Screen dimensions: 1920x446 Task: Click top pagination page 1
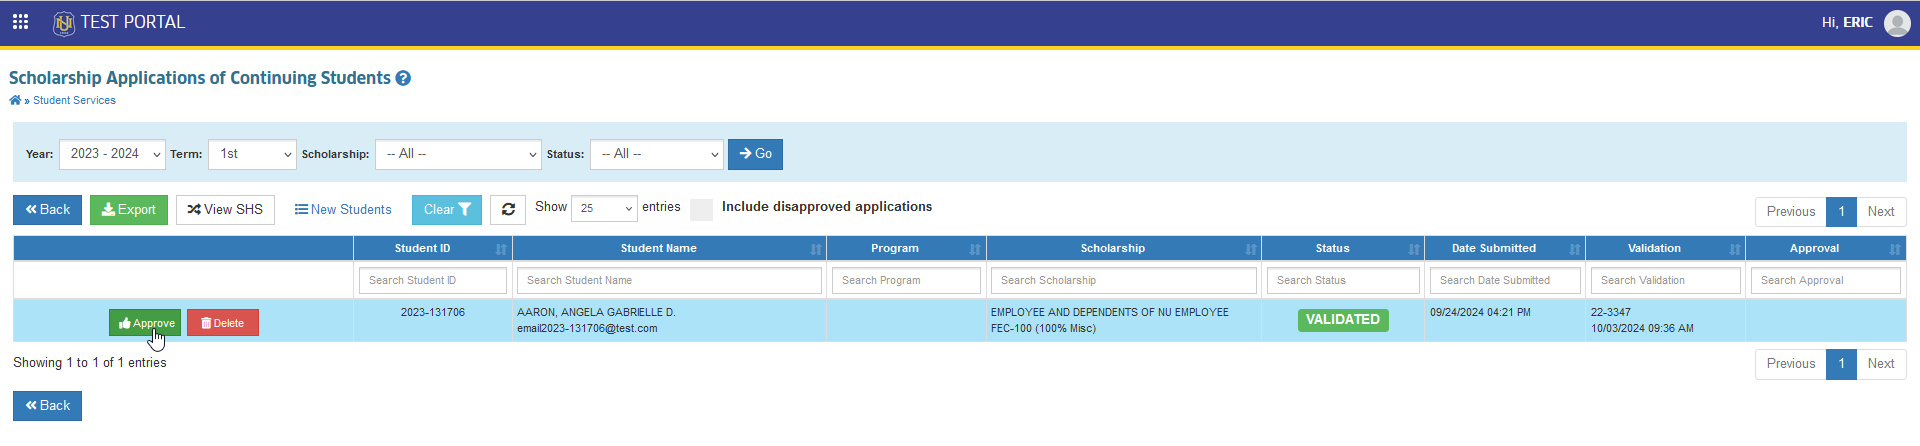(1841, 212)
